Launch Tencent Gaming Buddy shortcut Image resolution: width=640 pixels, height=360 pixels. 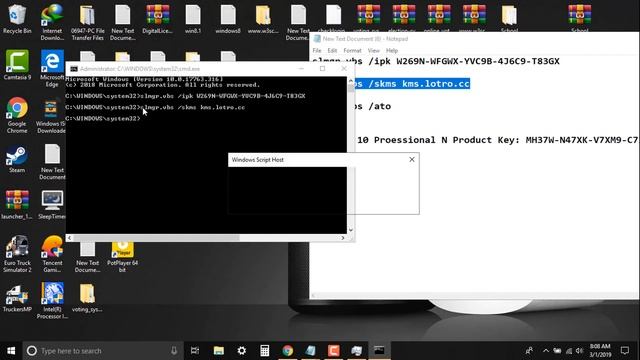[52, 254]
